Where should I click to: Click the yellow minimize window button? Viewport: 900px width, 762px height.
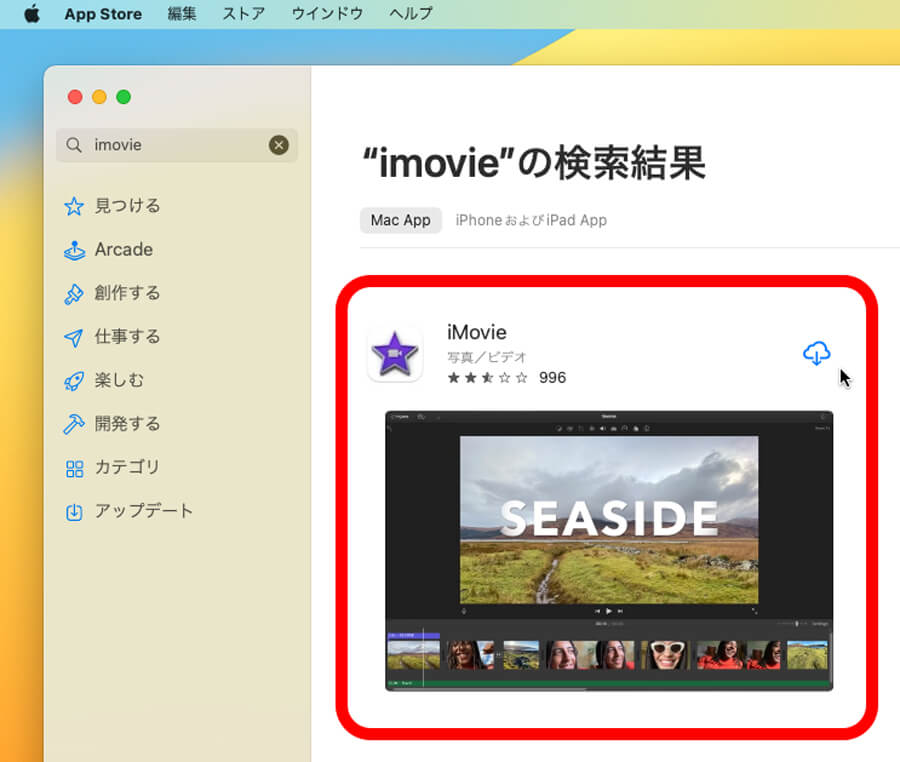99,97
